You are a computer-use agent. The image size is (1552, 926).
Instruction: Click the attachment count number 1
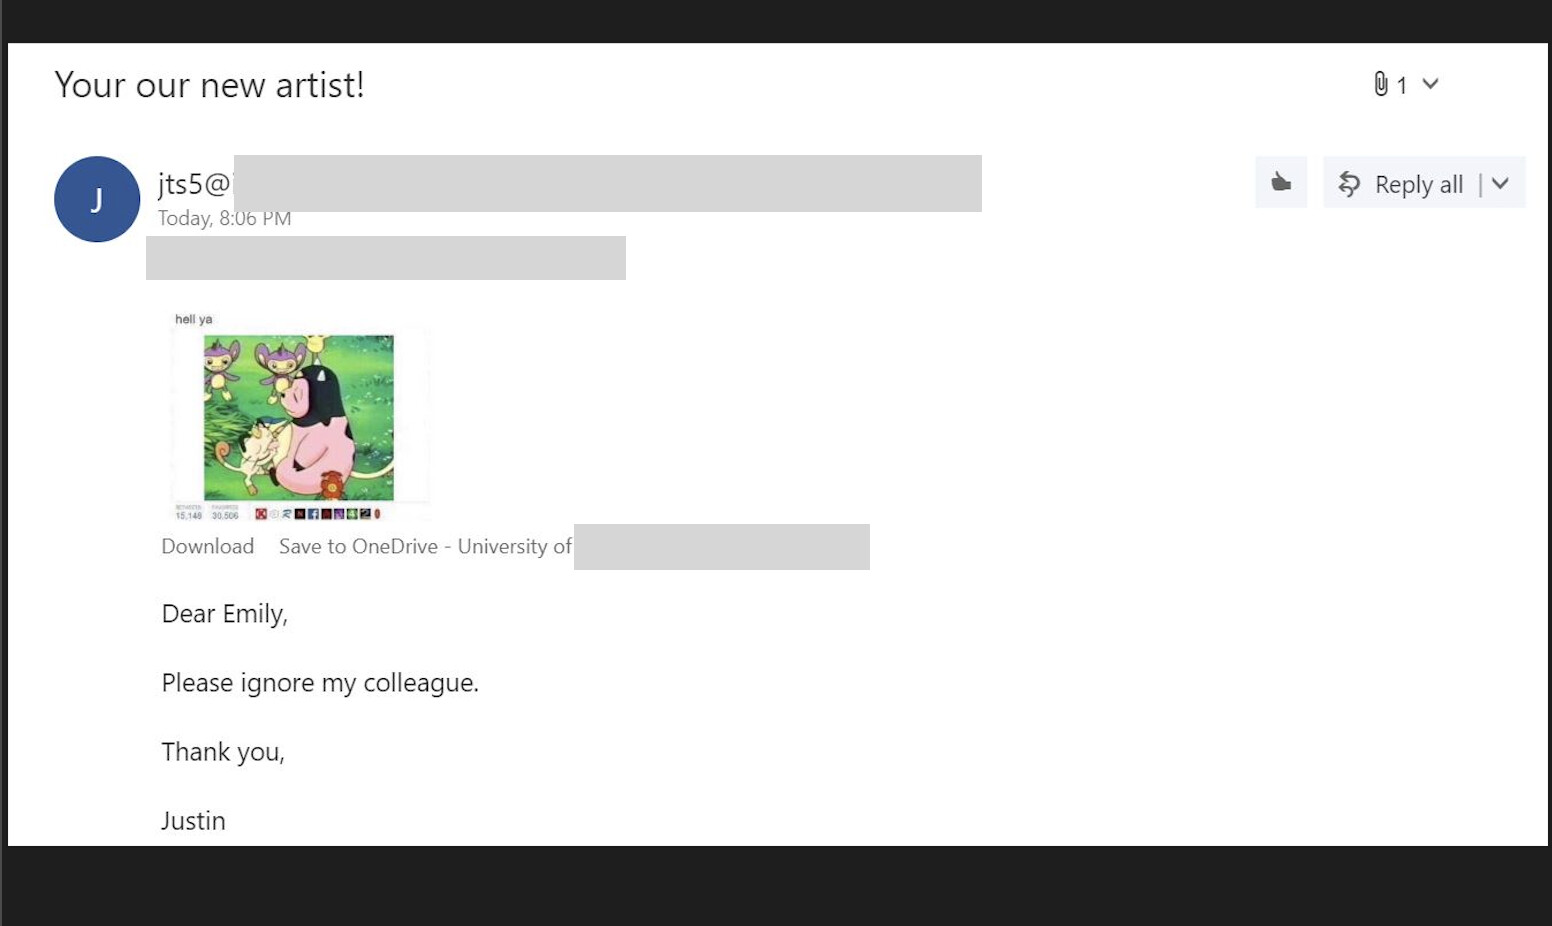click(1402, 86)
